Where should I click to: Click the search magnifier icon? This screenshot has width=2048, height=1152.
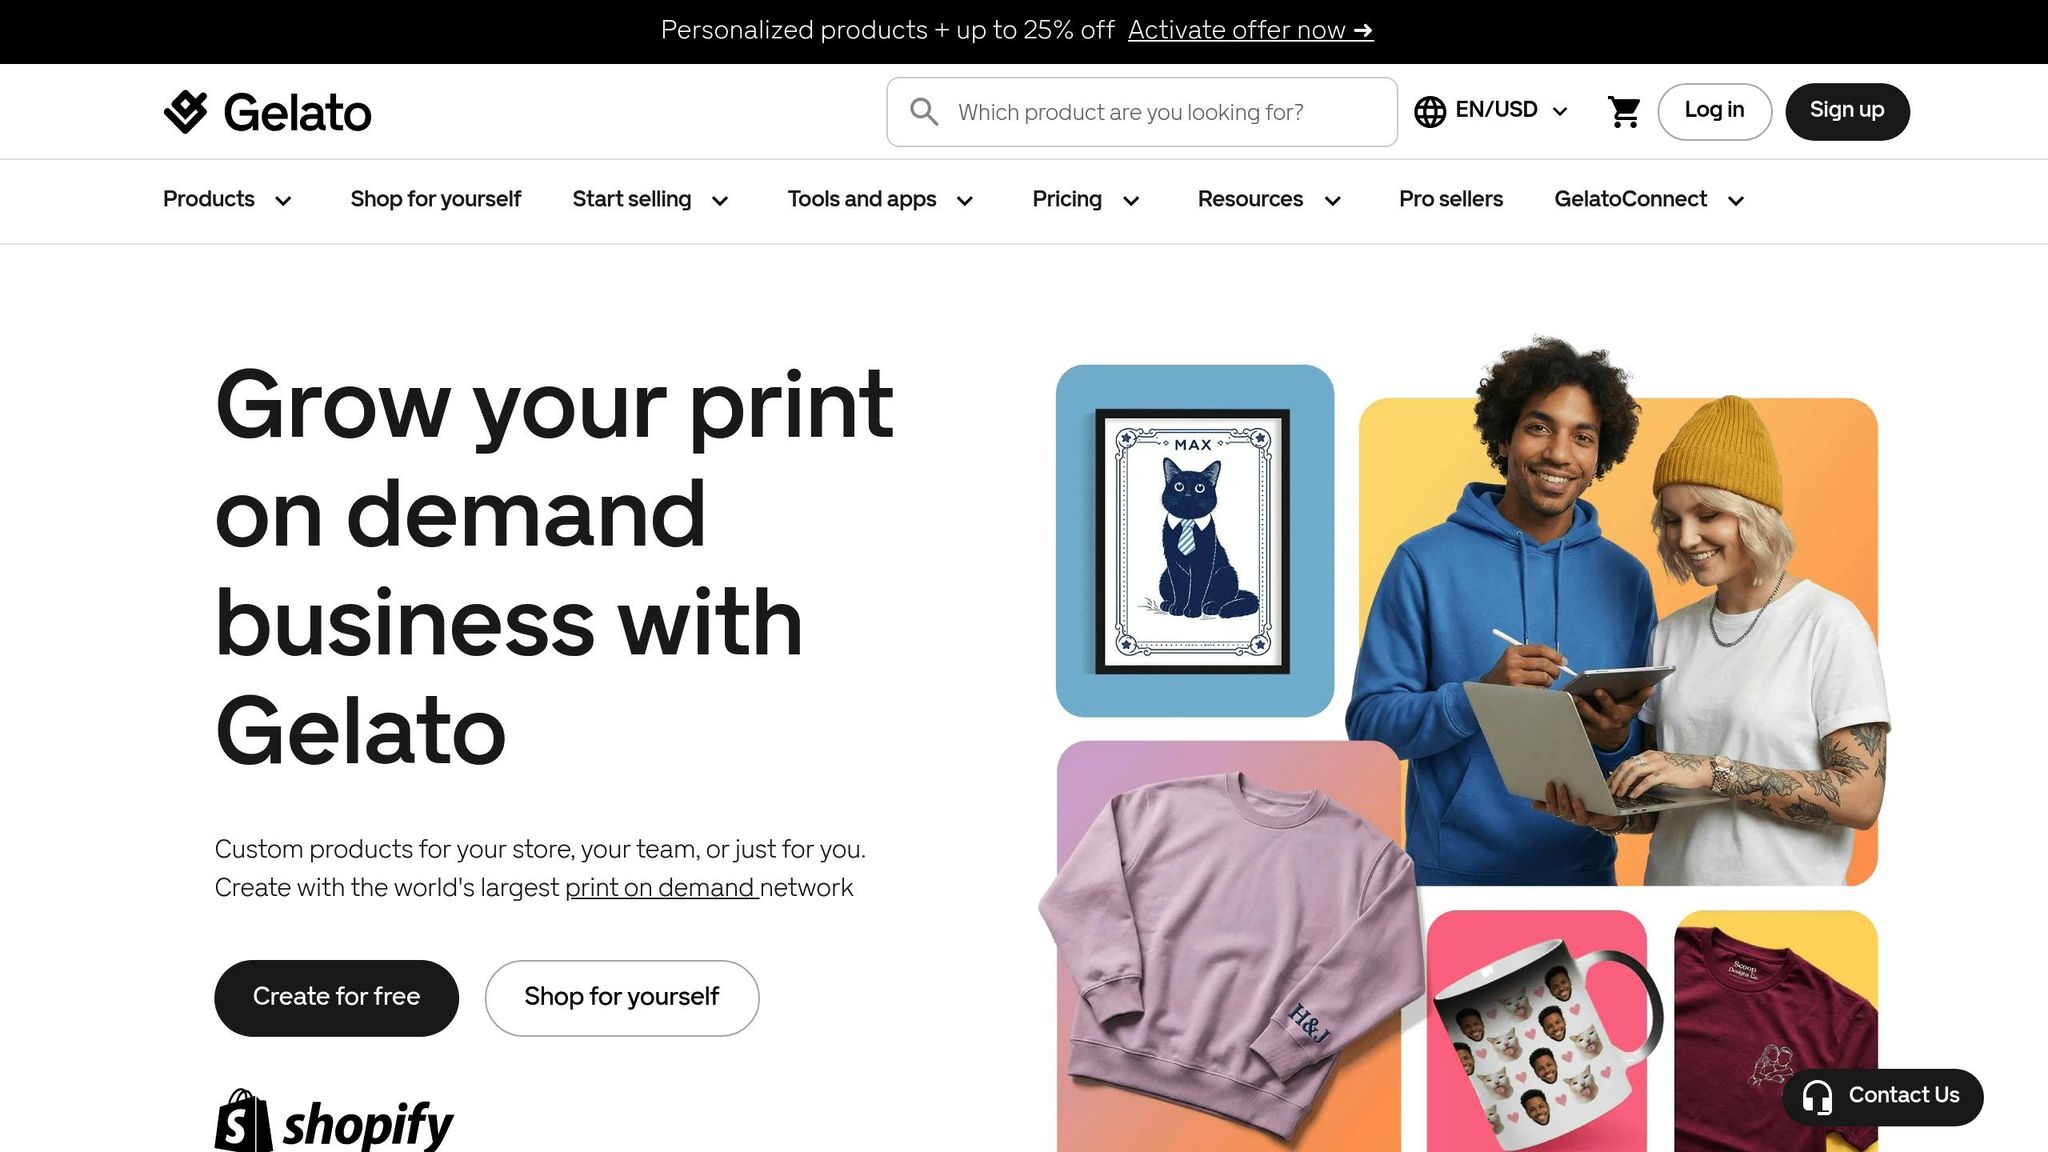[x=924, y=112]
